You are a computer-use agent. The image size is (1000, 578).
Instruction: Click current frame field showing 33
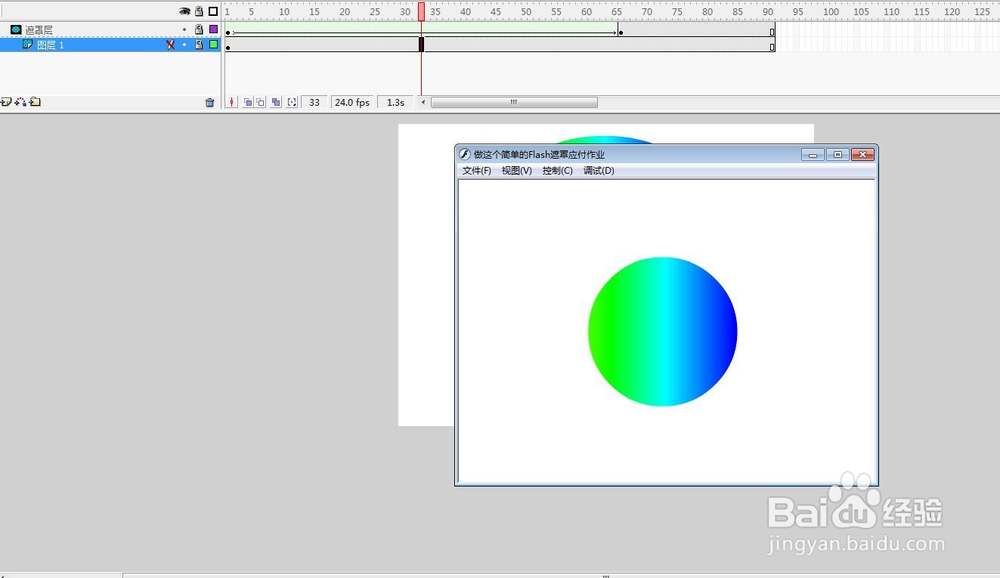(x=314, y=102)
